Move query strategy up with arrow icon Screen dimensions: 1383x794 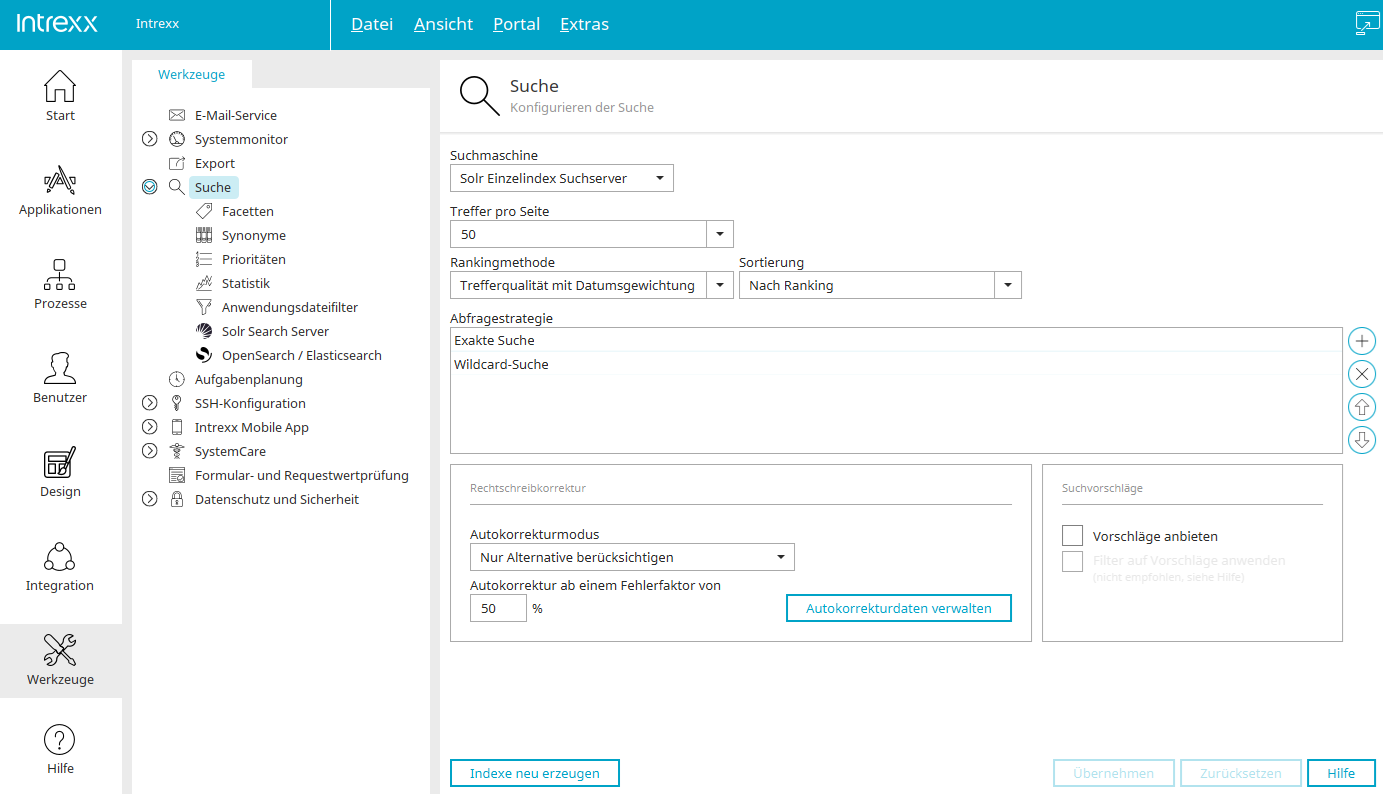[1362, 407]
